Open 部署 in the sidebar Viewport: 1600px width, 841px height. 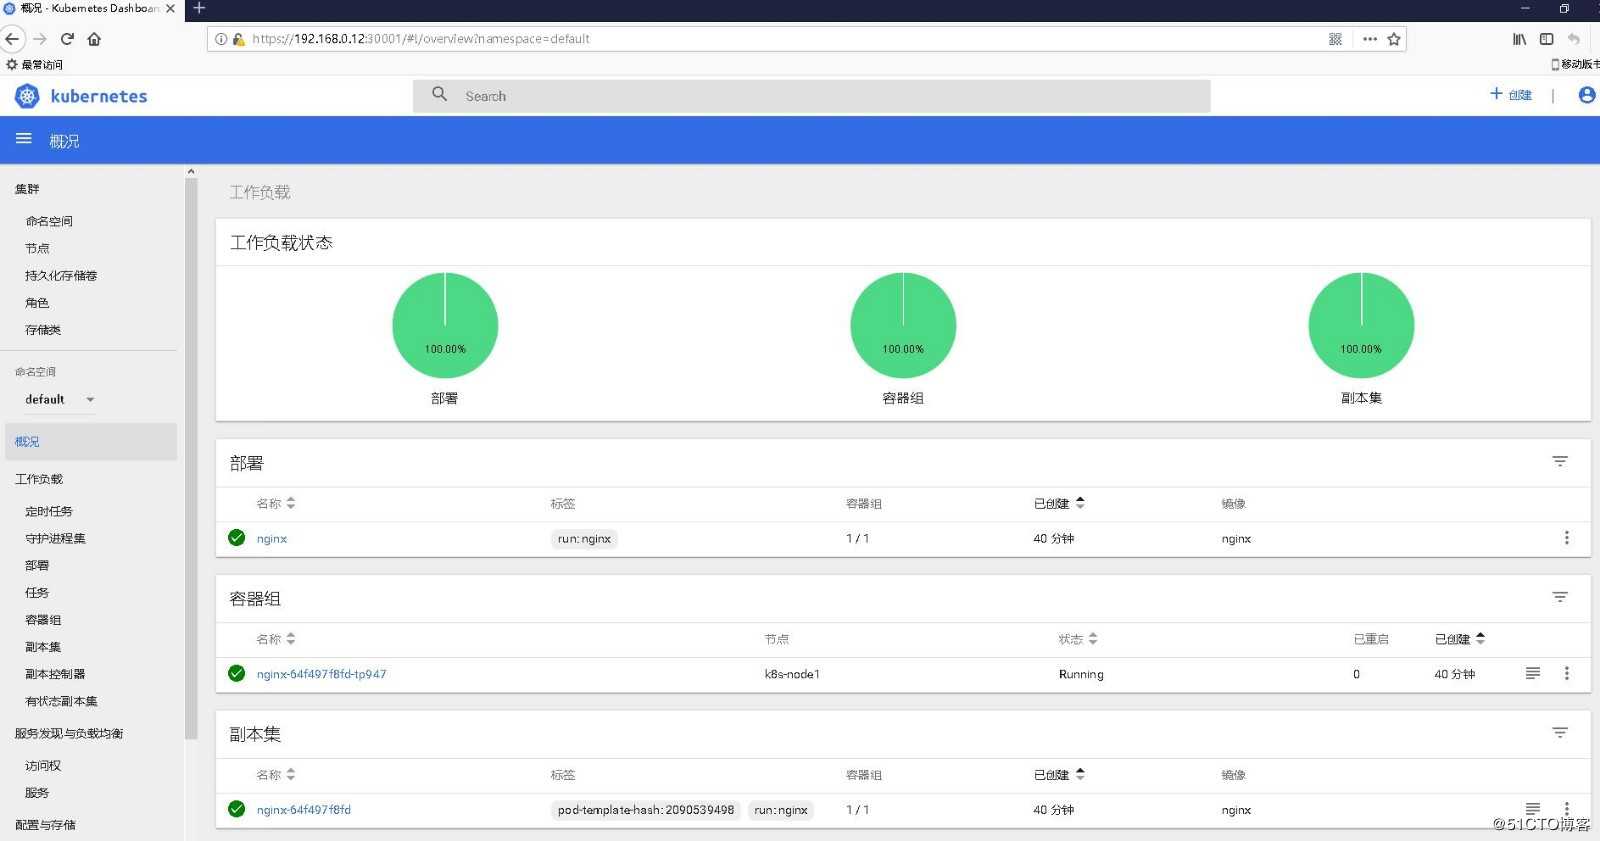37,565
